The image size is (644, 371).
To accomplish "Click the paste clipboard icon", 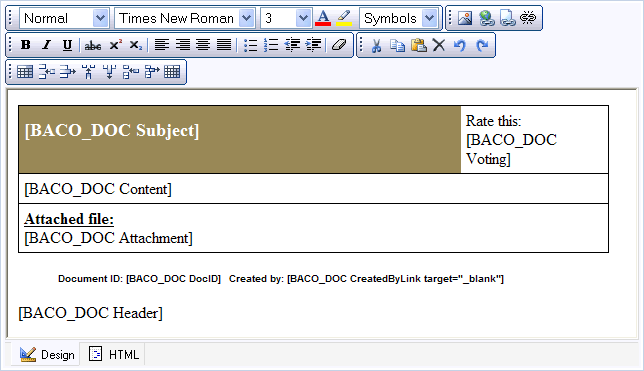I will pos(418,45).
